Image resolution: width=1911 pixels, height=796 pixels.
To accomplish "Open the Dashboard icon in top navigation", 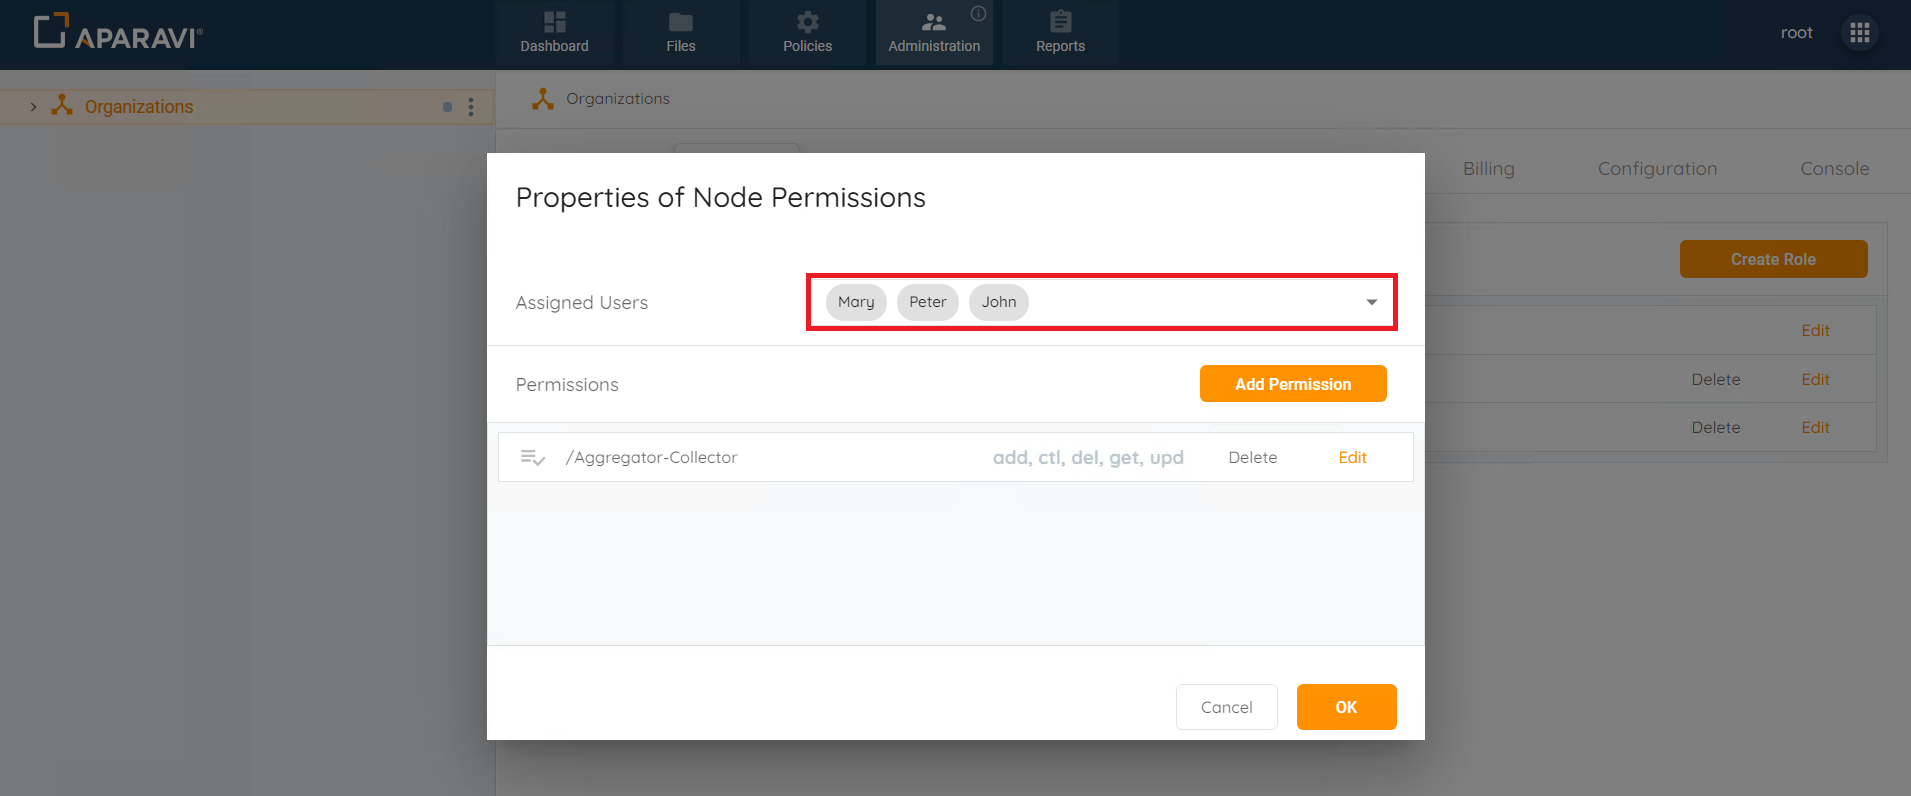I will [x=554, y=23].
